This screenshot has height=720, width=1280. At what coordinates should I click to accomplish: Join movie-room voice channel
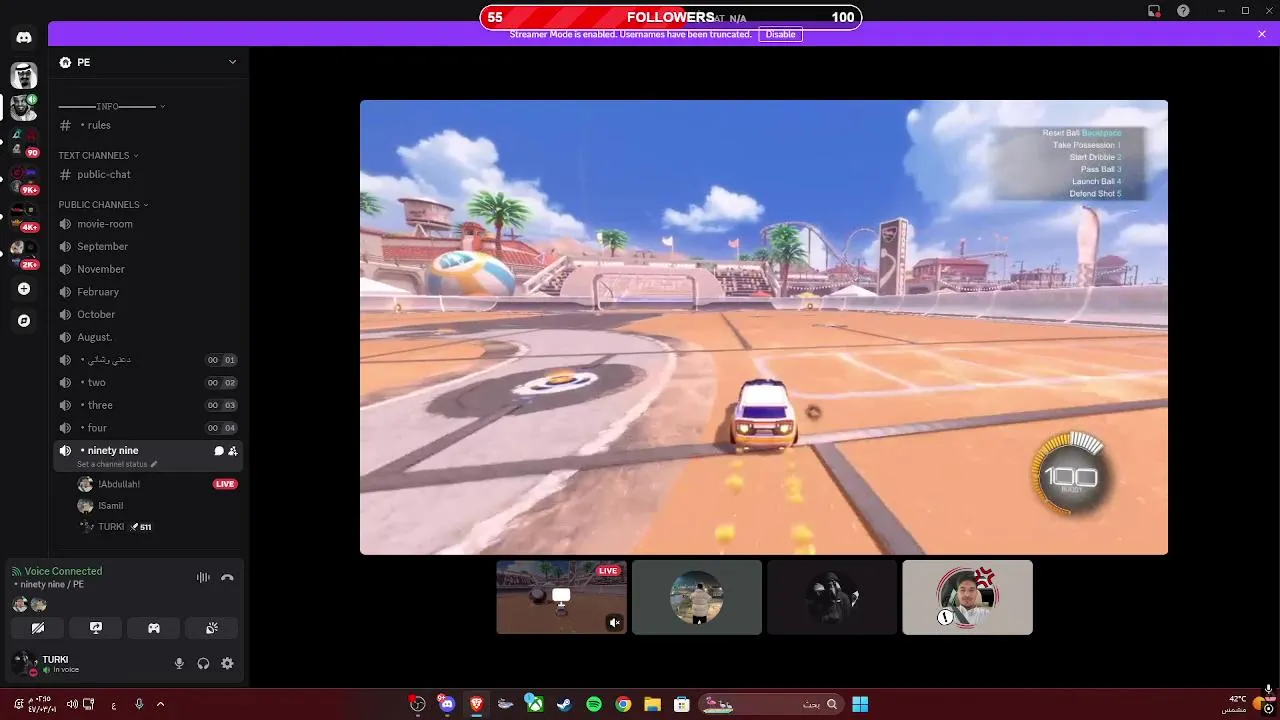148,224
